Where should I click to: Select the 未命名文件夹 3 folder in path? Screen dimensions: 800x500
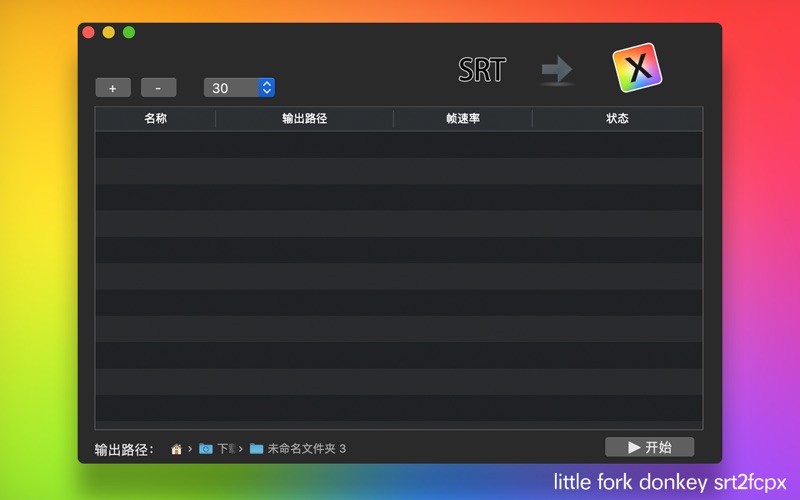[298, 449]
